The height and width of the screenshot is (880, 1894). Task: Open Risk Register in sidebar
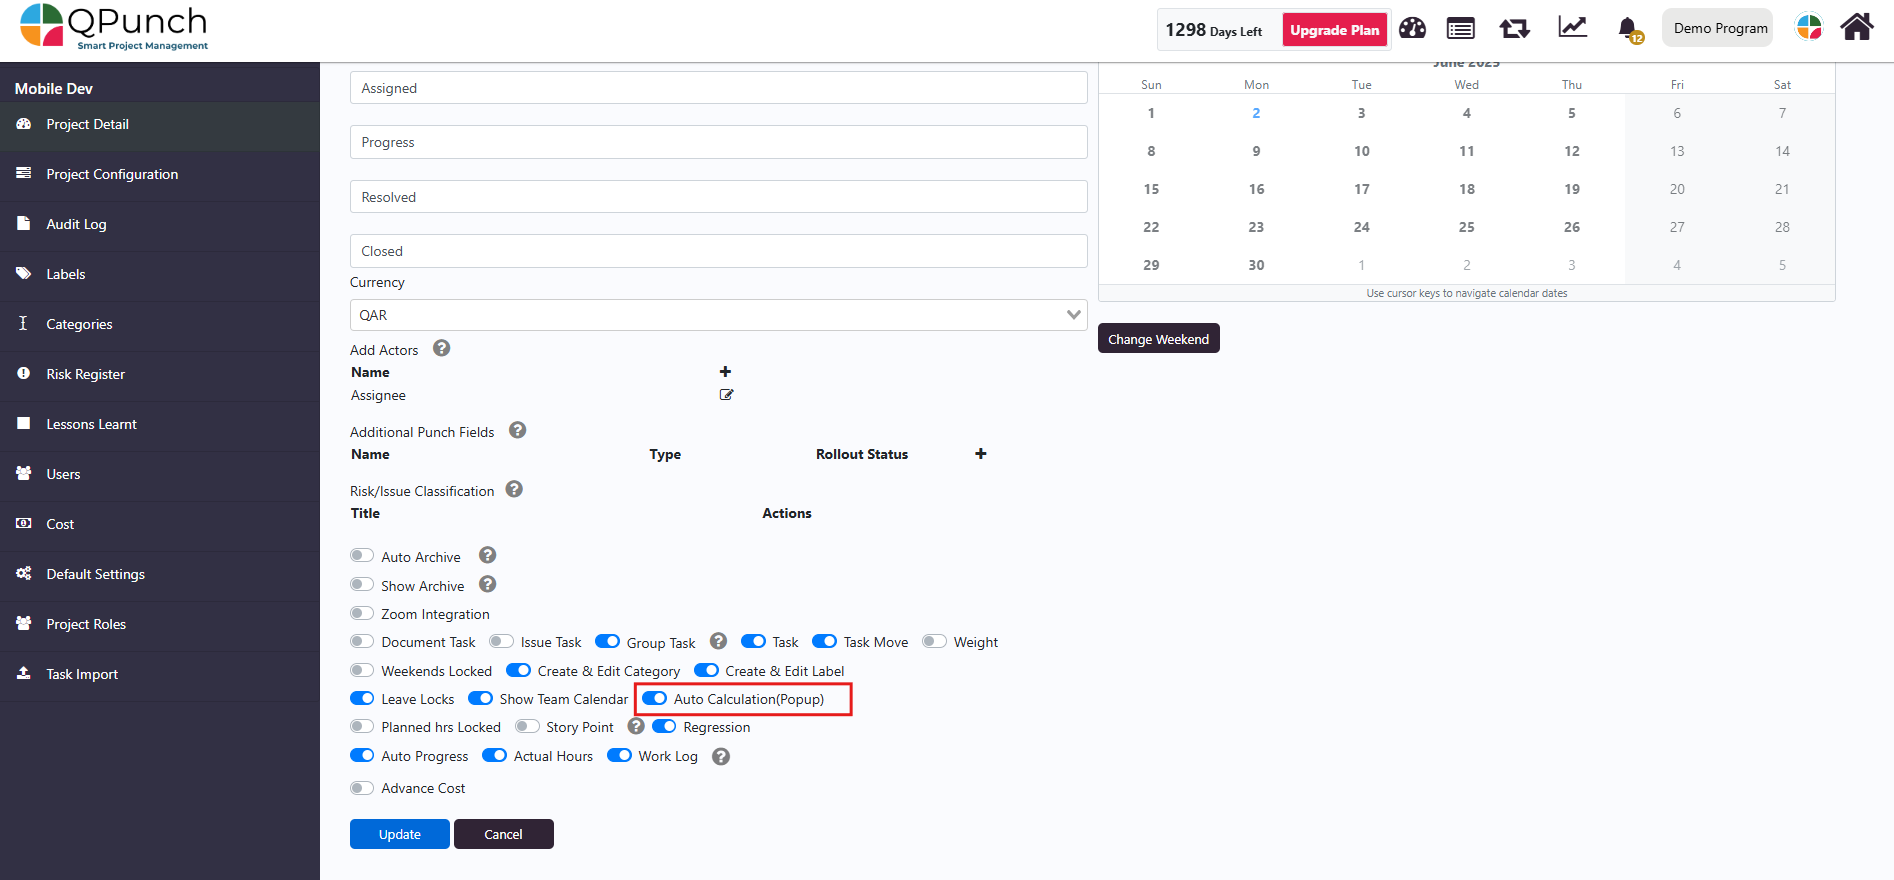coord(160,374)
